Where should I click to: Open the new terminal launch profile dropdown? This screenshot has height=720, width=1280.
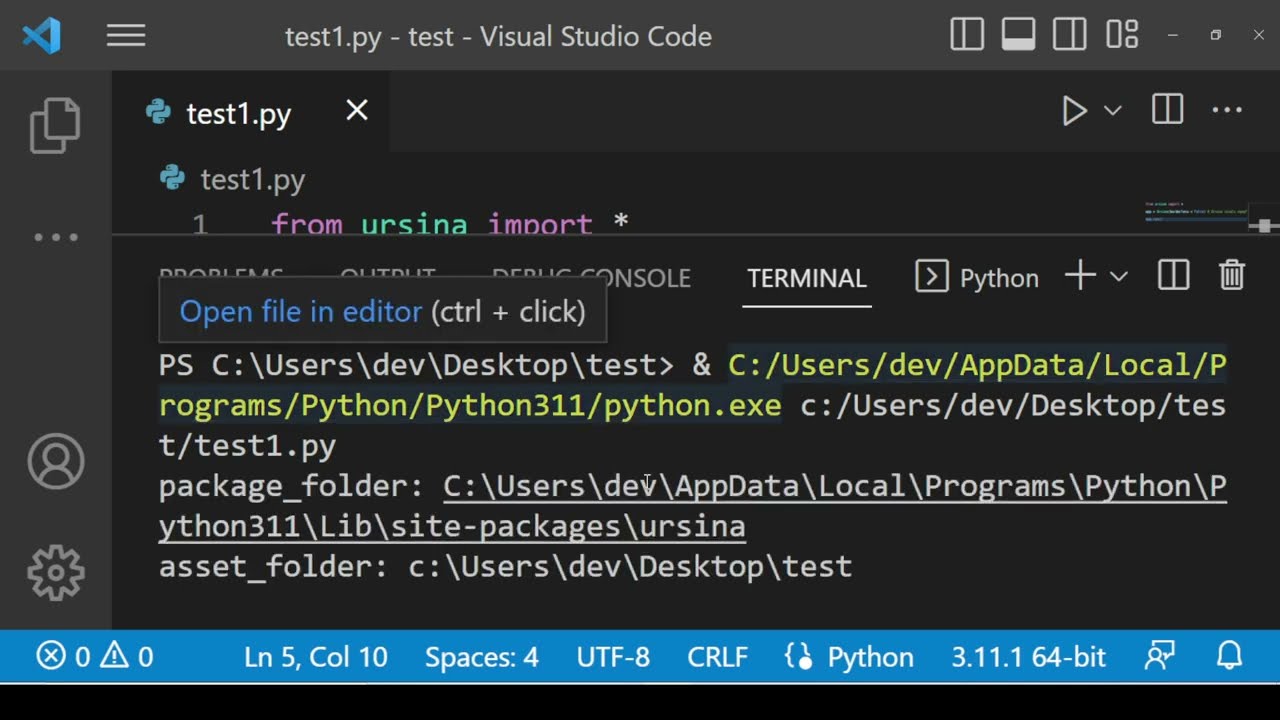coord(1119,277)
